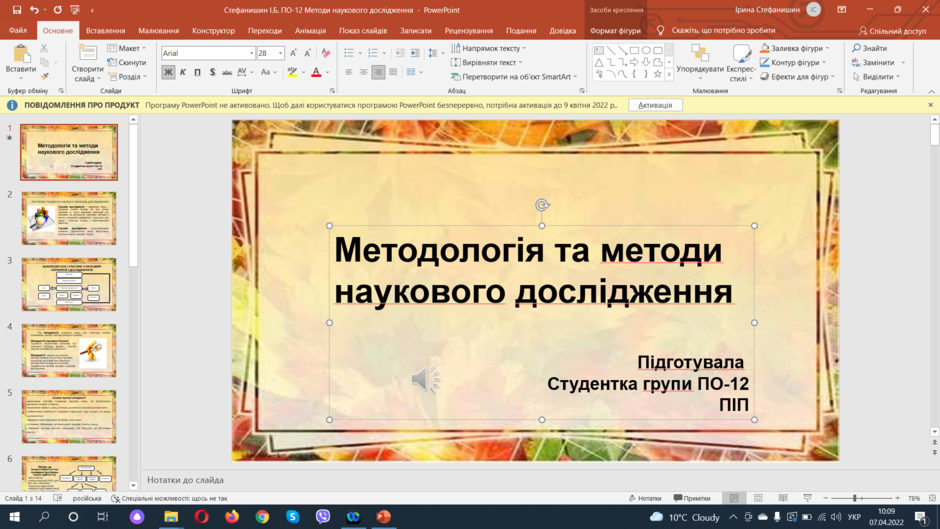Viewport: 940px width, 529px height.
Task: Toggle text shadow (S)
Action: [x=212, y=72]
